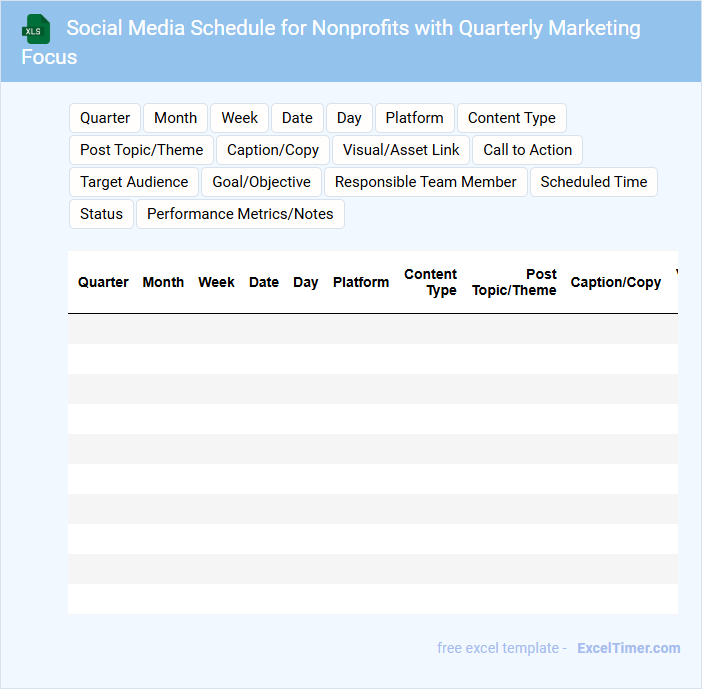Select the Month tag button
This screenshot has width=702, height=689.
[176, 118]
